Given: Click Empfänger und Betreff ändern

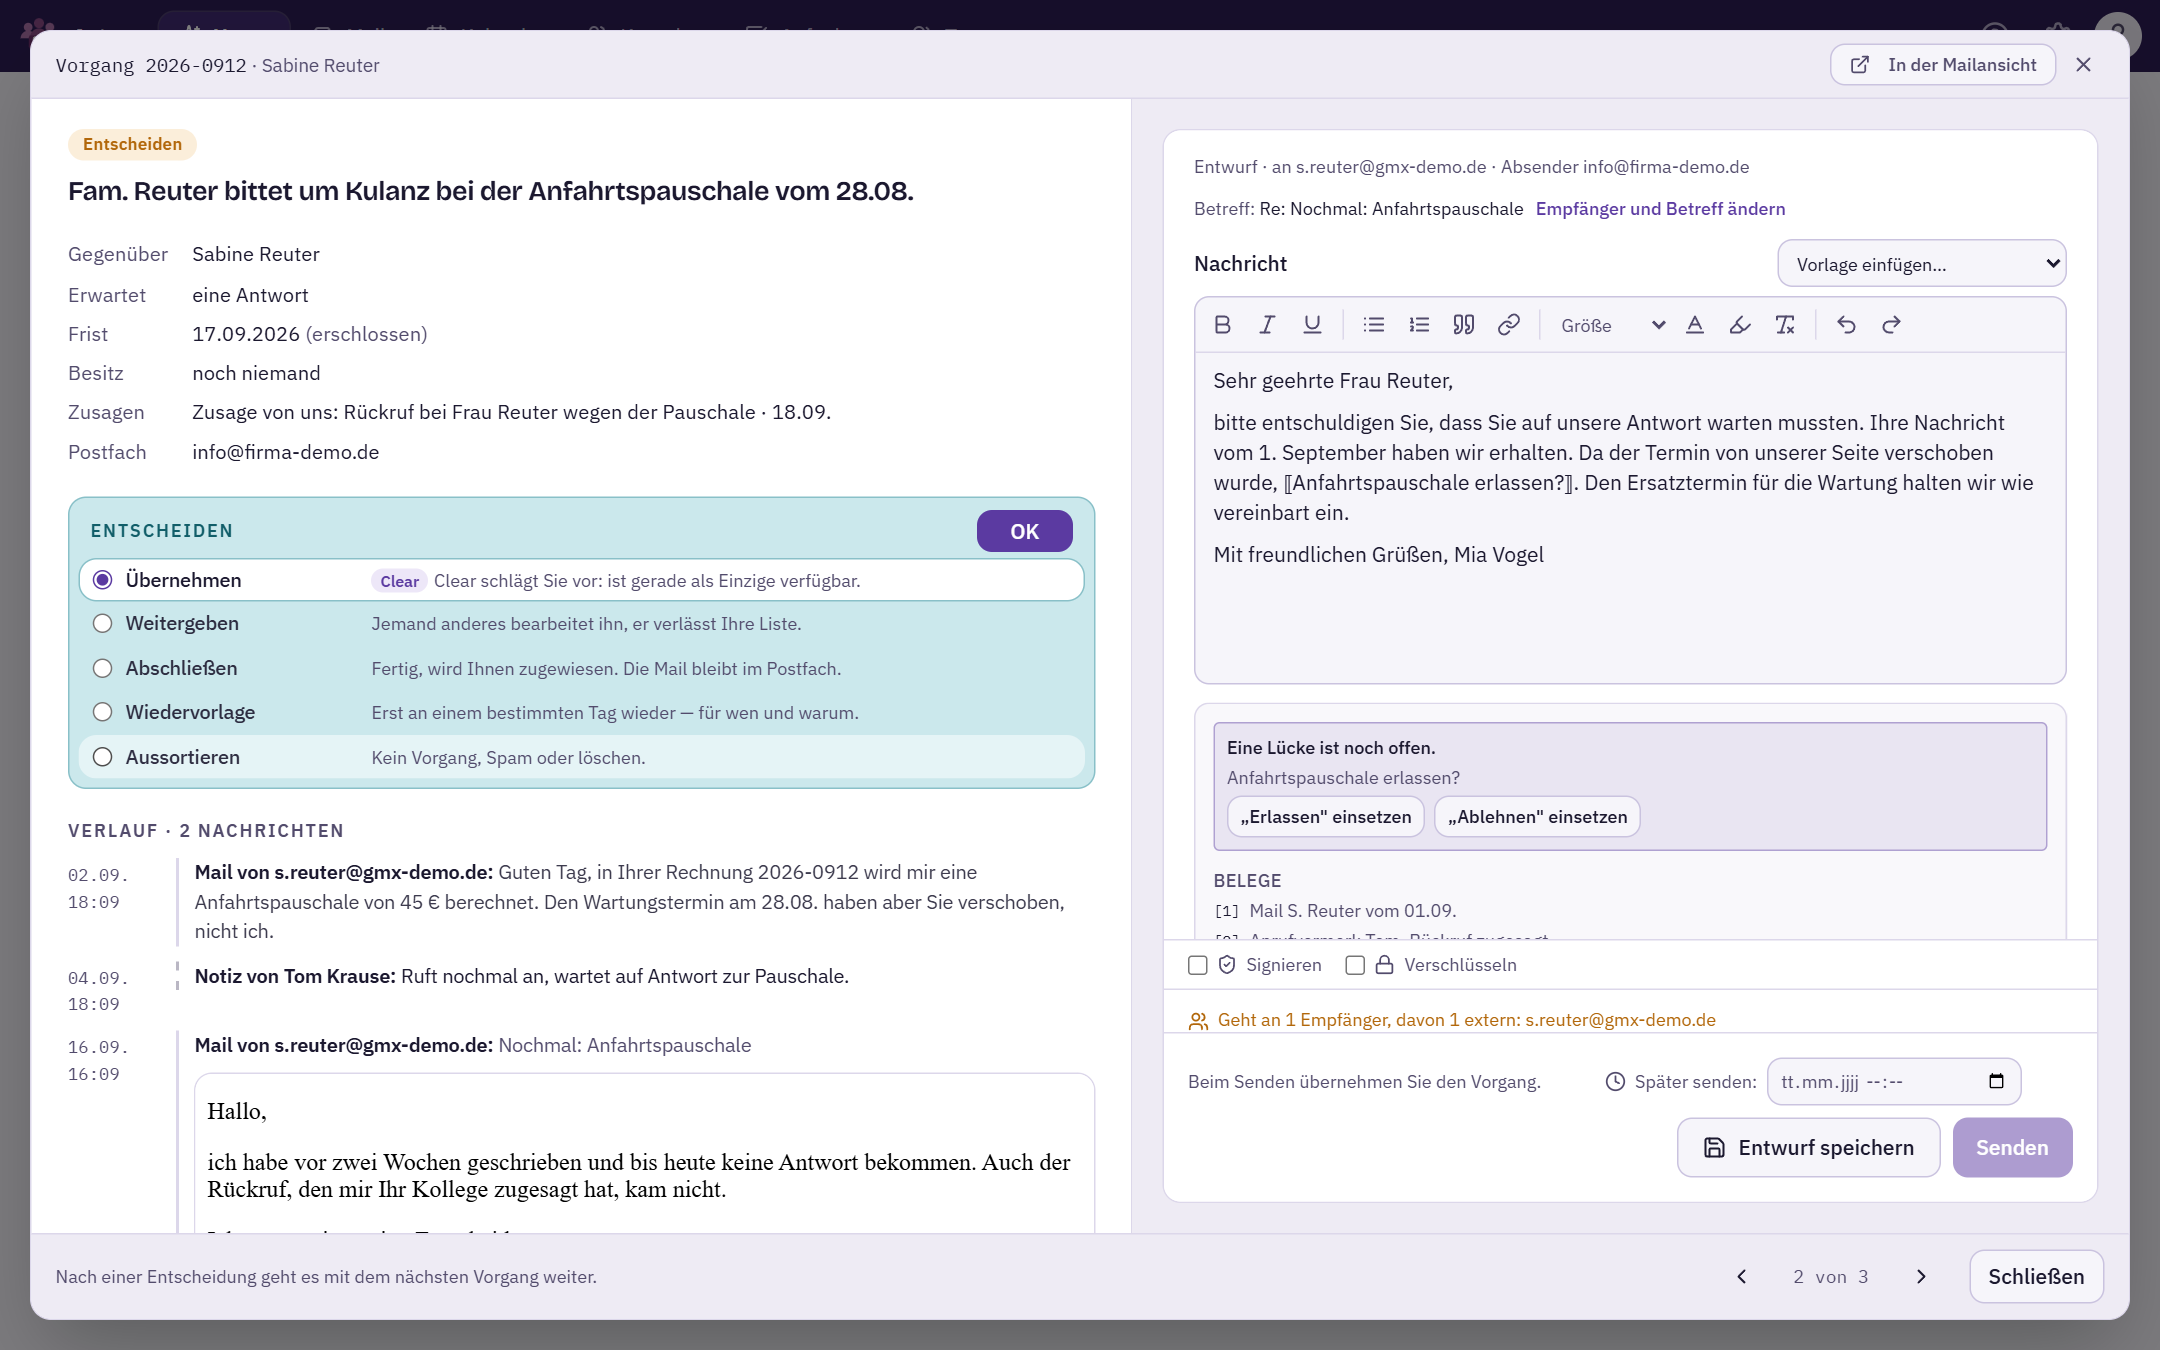Looking at the screenshot, I should click(1660, 208).
